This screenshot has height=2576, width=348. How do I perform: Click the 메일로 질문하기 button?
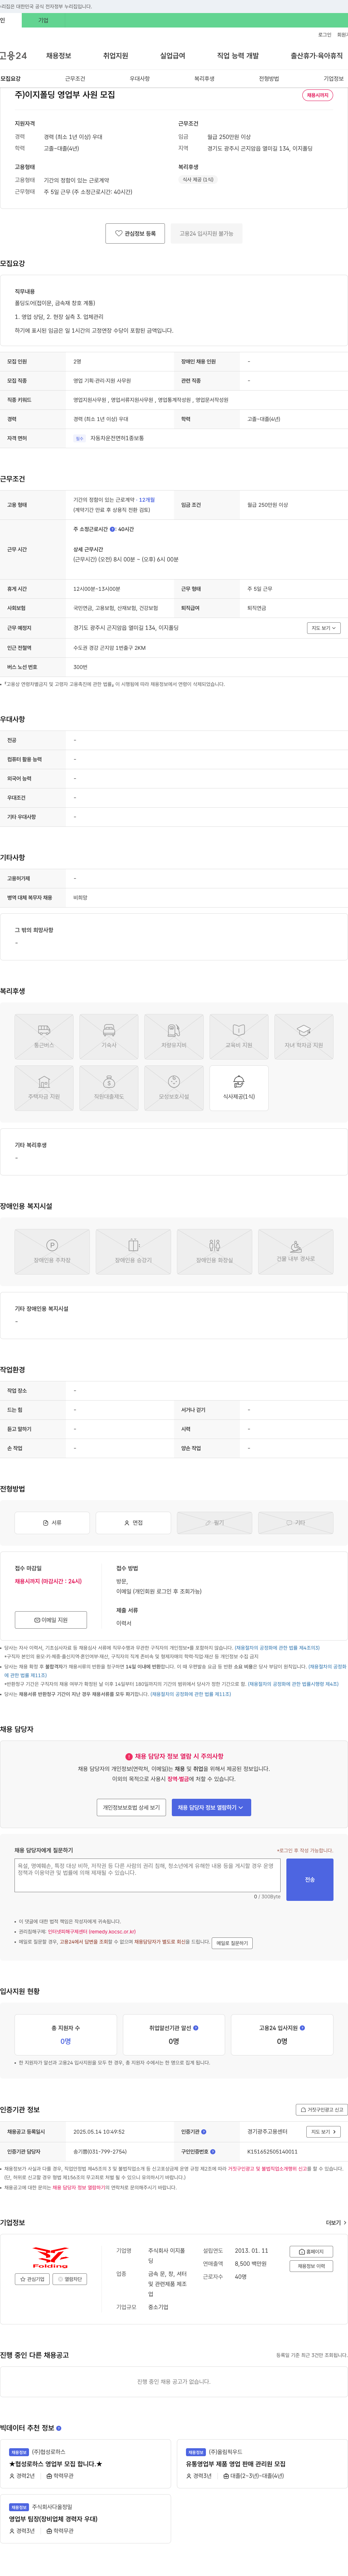click(x=232, y=1942)
